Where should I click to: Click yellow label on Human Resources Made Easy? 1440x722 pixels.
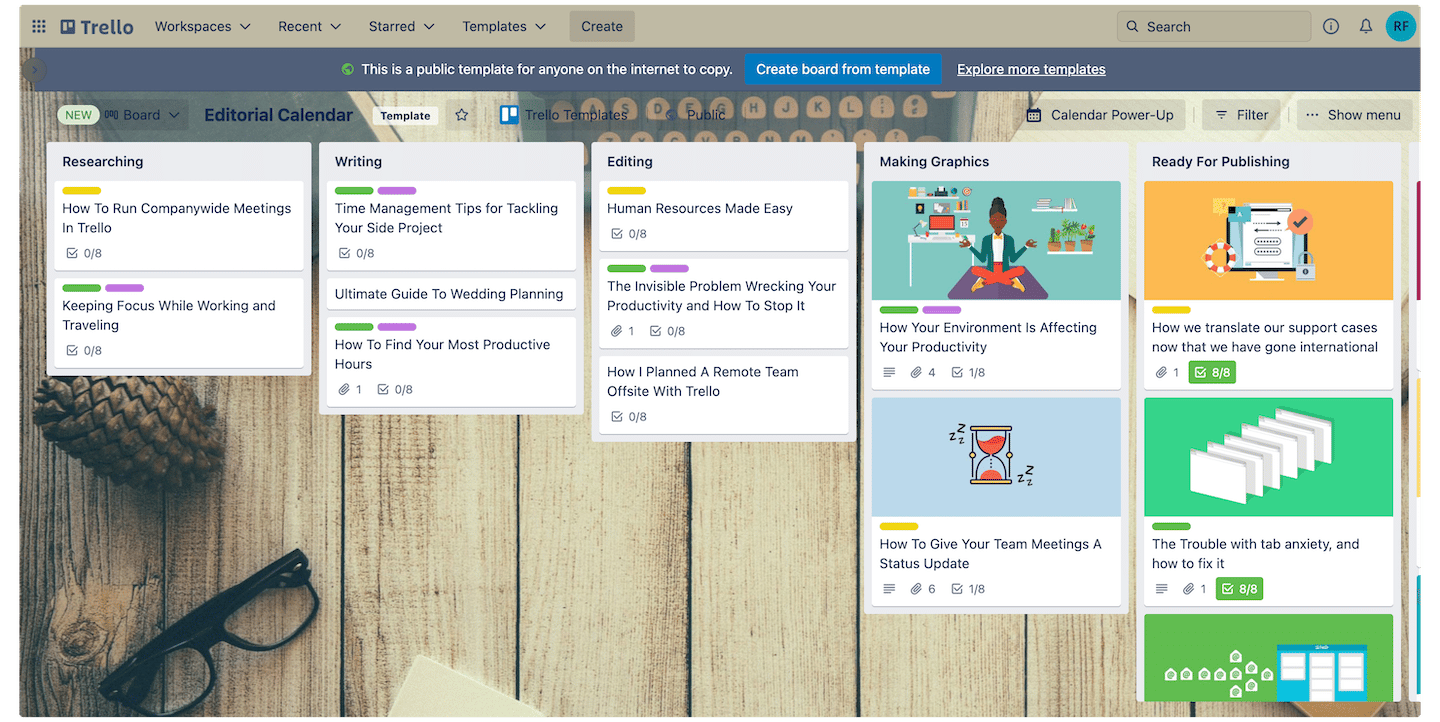627,191
